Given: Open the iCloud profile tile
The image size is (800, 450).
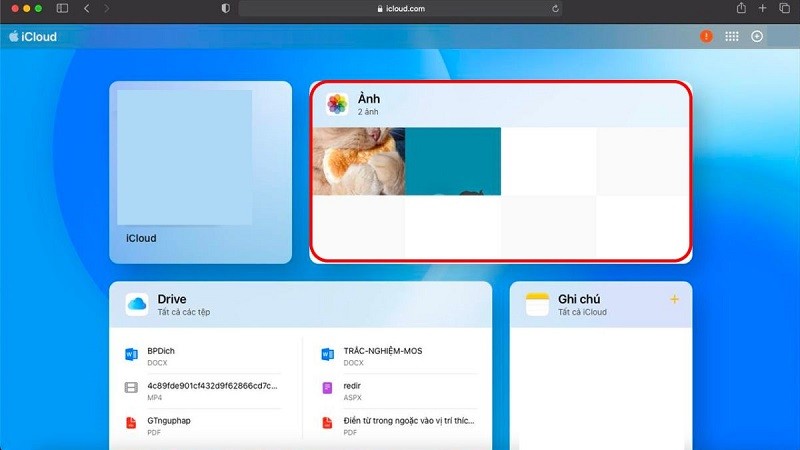Looking at the screenshot, I should point(201,172).
